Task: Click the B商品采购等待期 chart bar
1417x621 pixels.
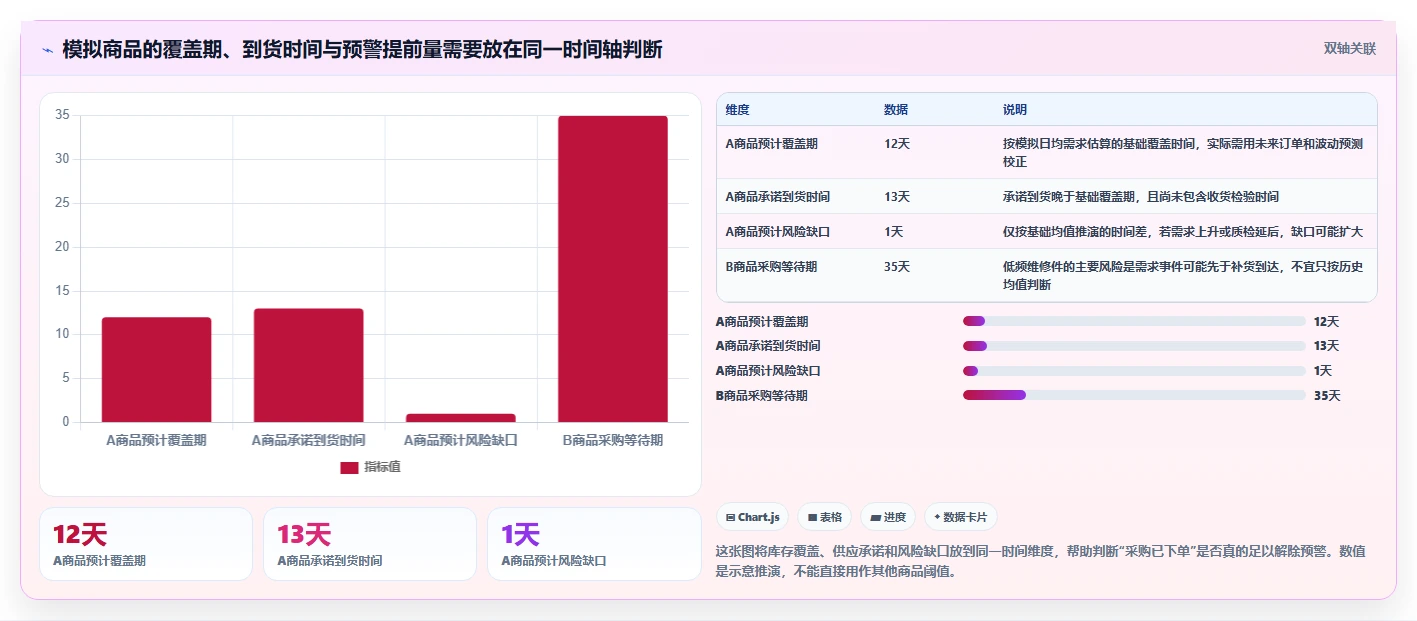Action: tap(612, 269)
